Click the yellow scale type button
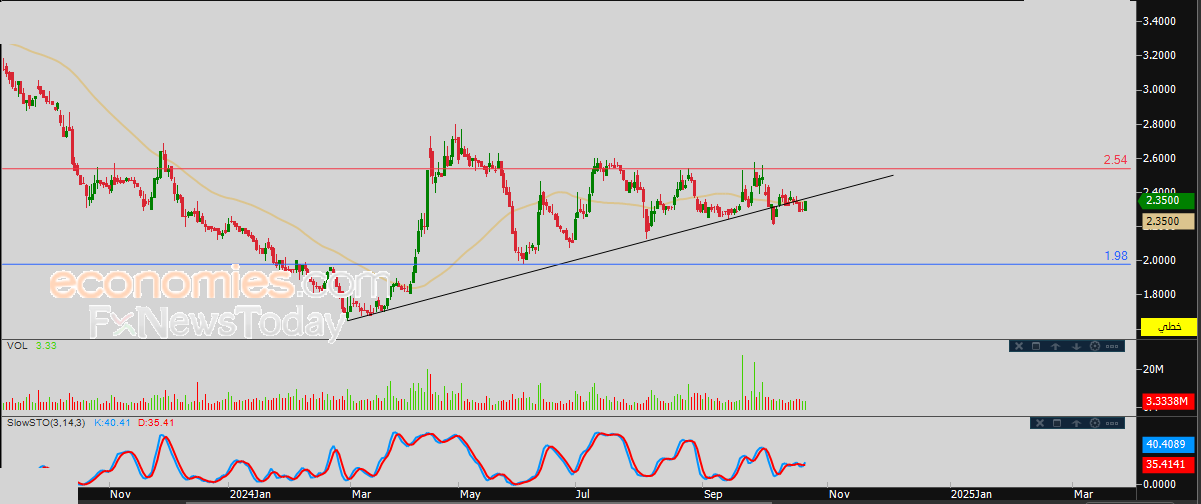Screen dimensions: 1201x504 pyautogui.click(x=1168, y=327)
